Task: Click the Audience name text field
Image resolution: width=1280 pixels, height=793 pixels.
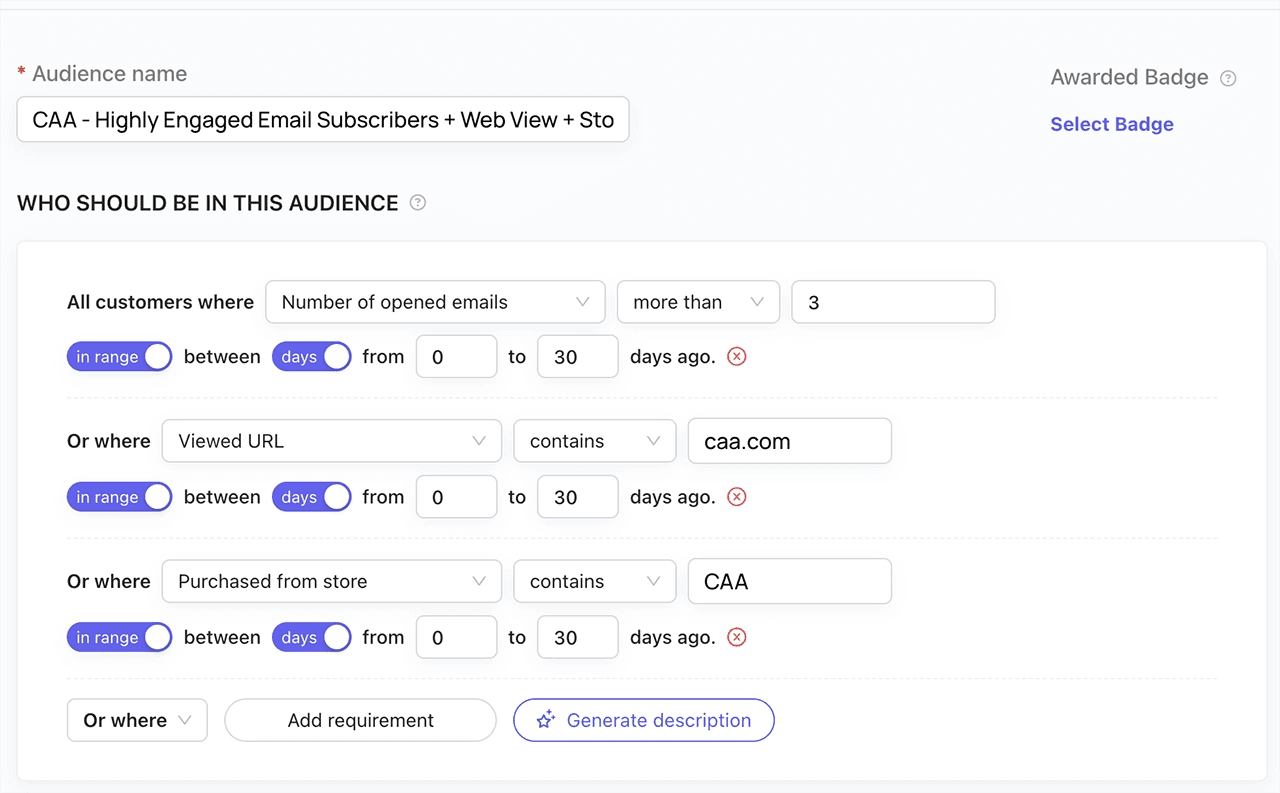Action: coord(323,120)
